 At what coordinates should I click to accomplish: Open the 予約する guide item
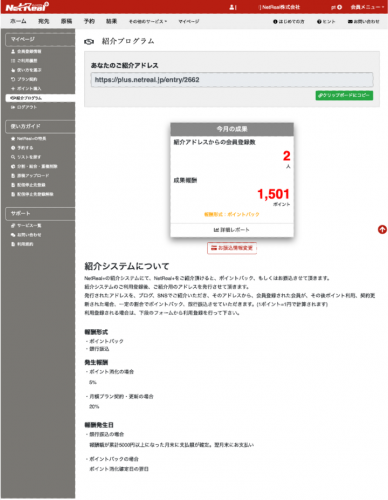[x=22, y=148]
